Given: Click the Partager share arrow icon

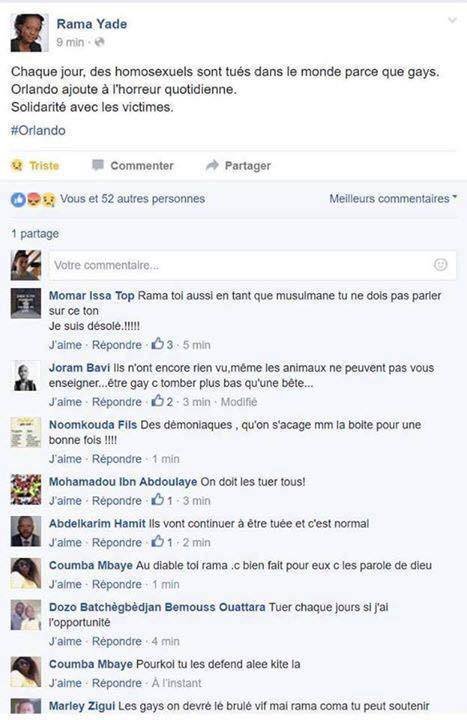Looking at the screenshot, I should (x=212, y=165).
